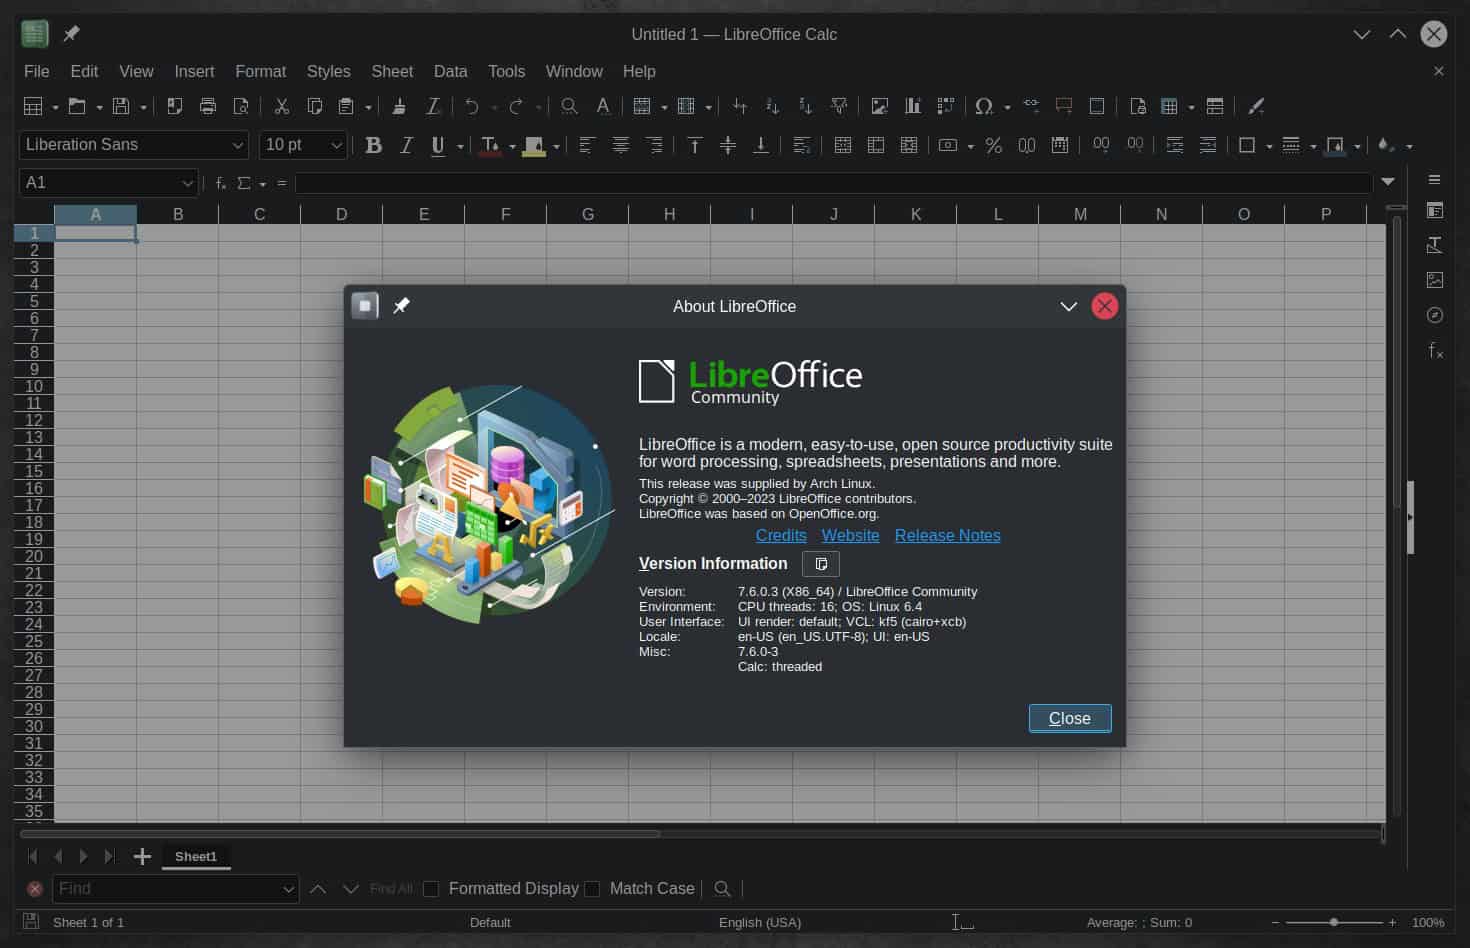
Task: Click the Cut scissors icon in Calc toolbar
Action: (x=282, y=106)
